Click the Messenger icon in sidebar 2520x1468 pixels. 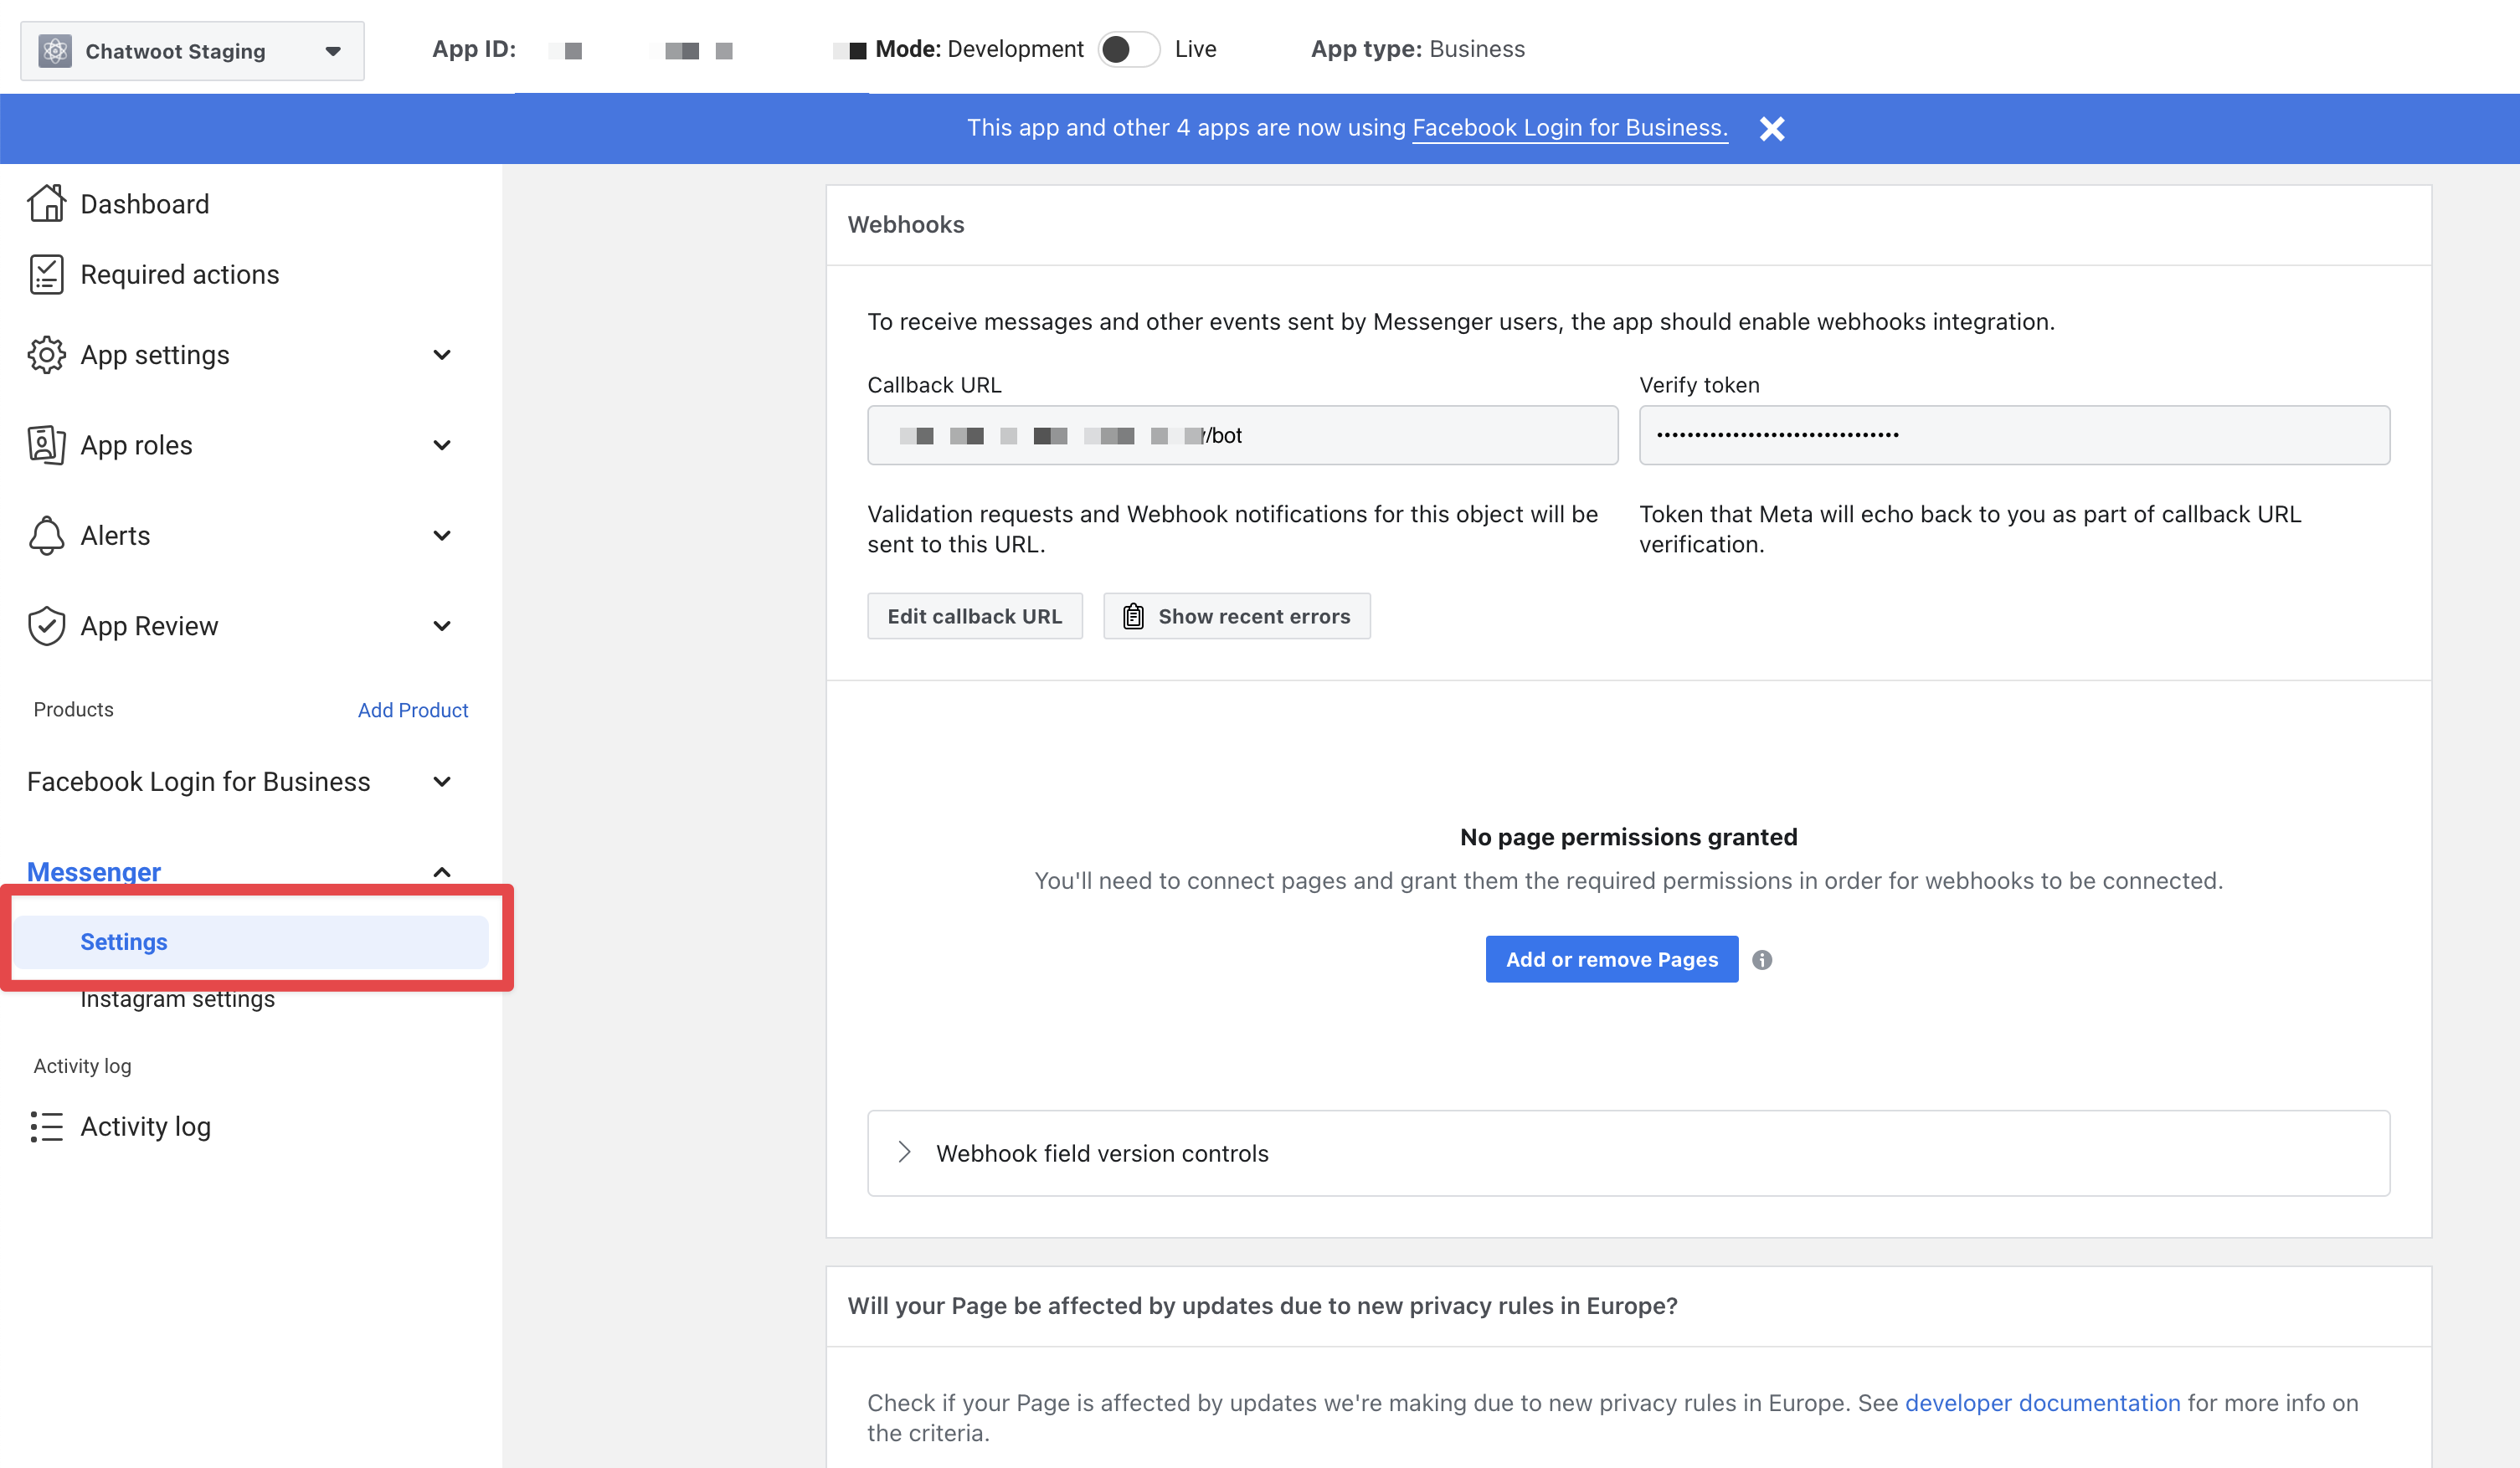click(x=93, y=872)
